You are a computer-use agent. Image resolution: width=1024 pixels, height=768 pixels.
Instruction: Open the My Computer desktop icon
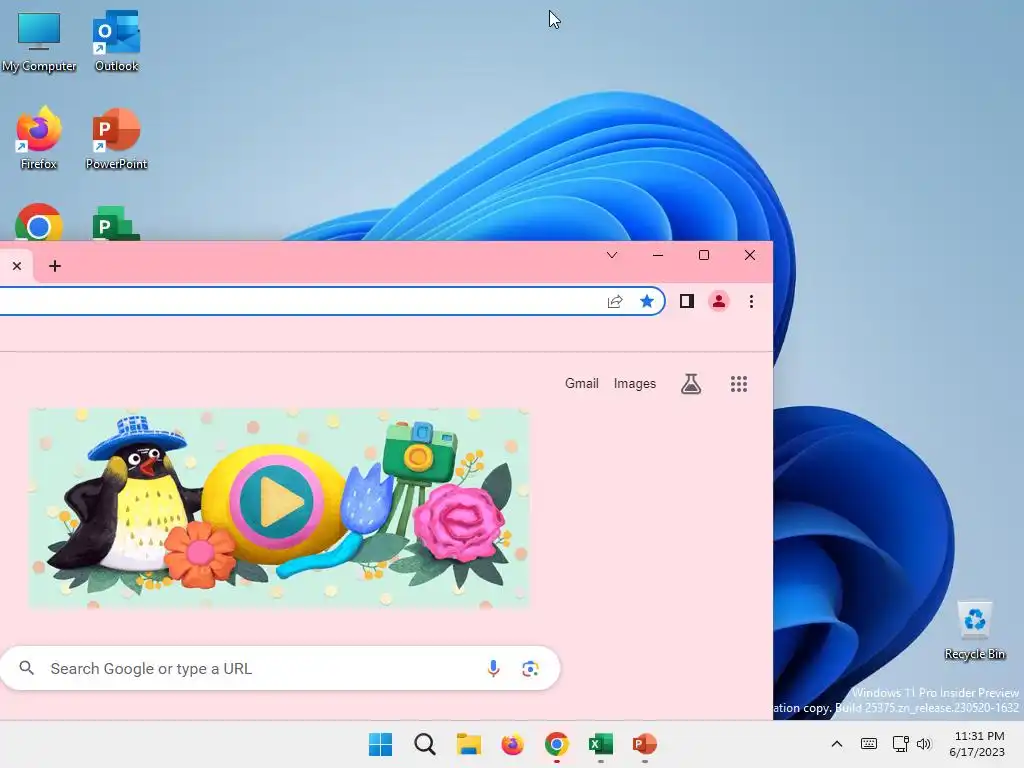39,41
